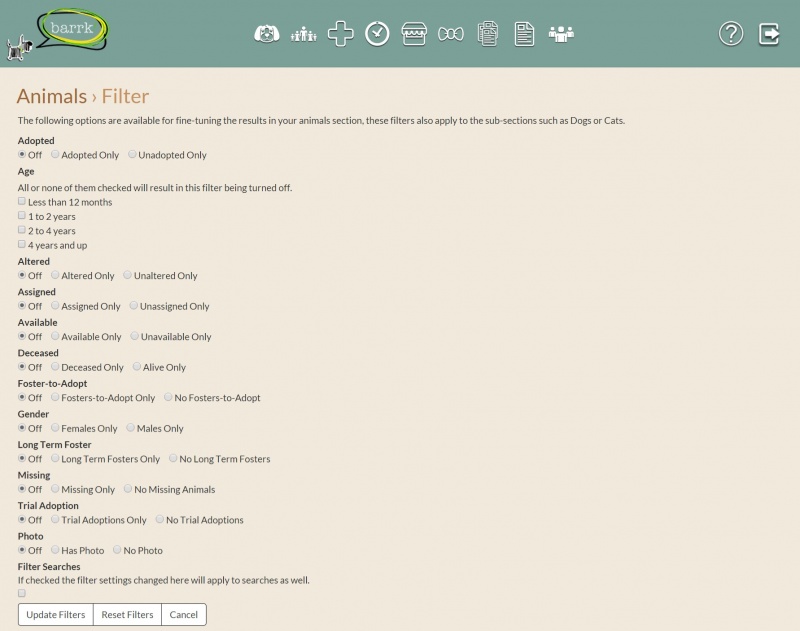Viewport: 800px width, 631px height.
Task: Select Has Photo option
Action: 55,549
